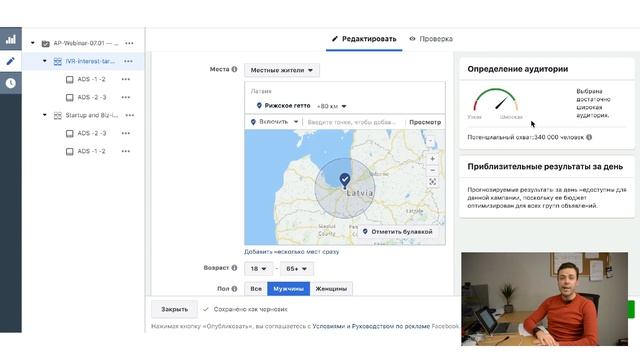Click the AP-Webinar campaign folder icon
The height and width of the screenshot is (360, 640).
[x=46, y=43]
